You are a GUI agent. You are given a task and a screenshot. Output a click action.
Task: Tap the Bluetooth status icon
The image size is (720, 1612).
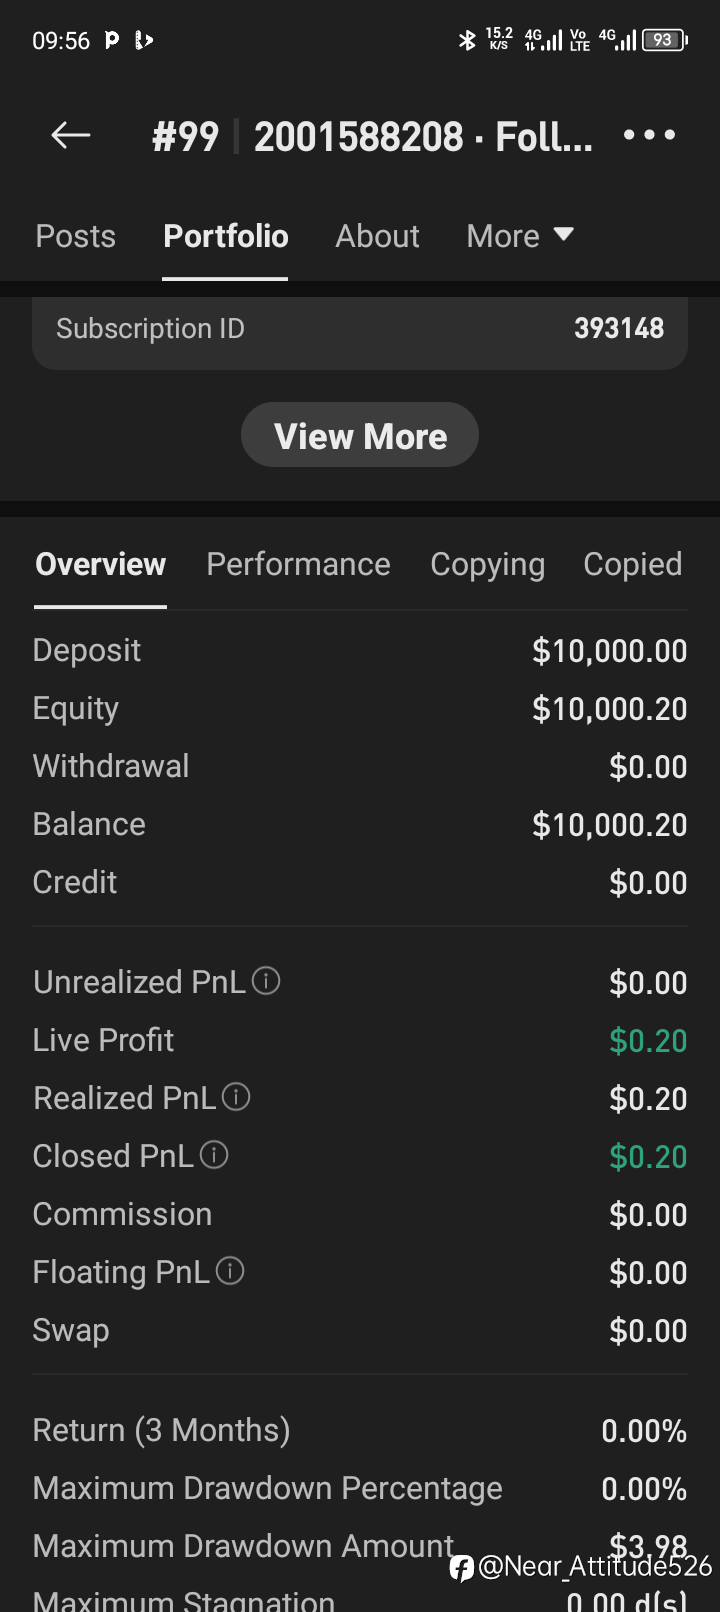point(467,40)
